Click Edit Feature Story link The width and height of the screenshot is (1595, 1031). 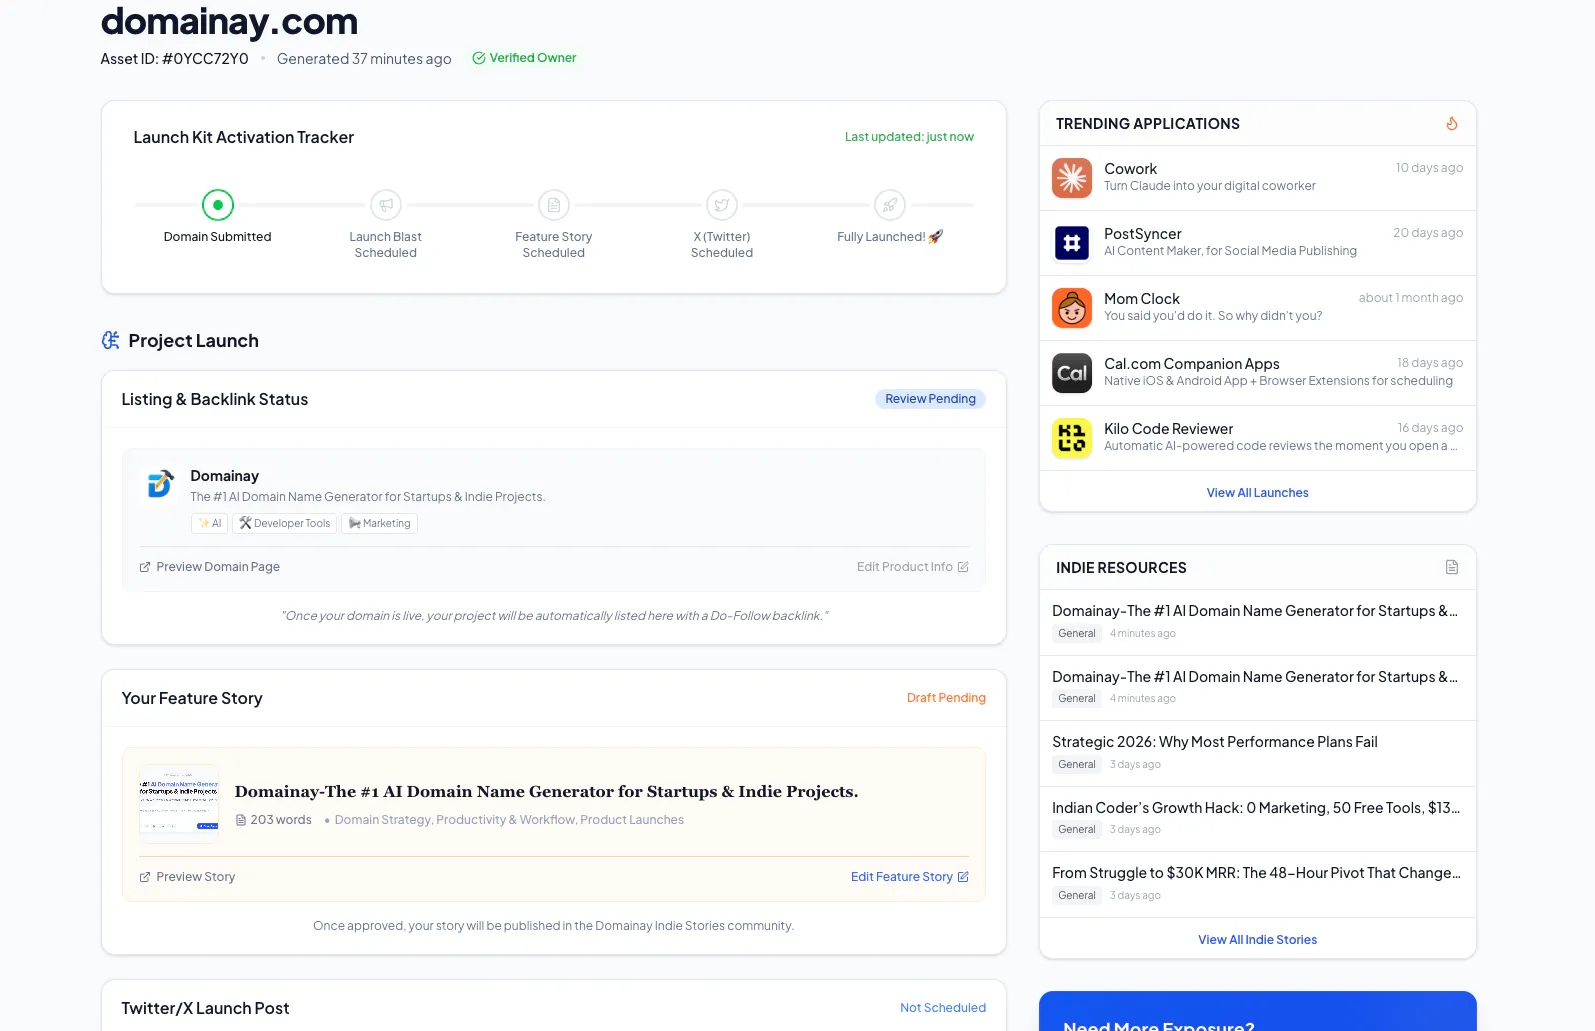910,877
